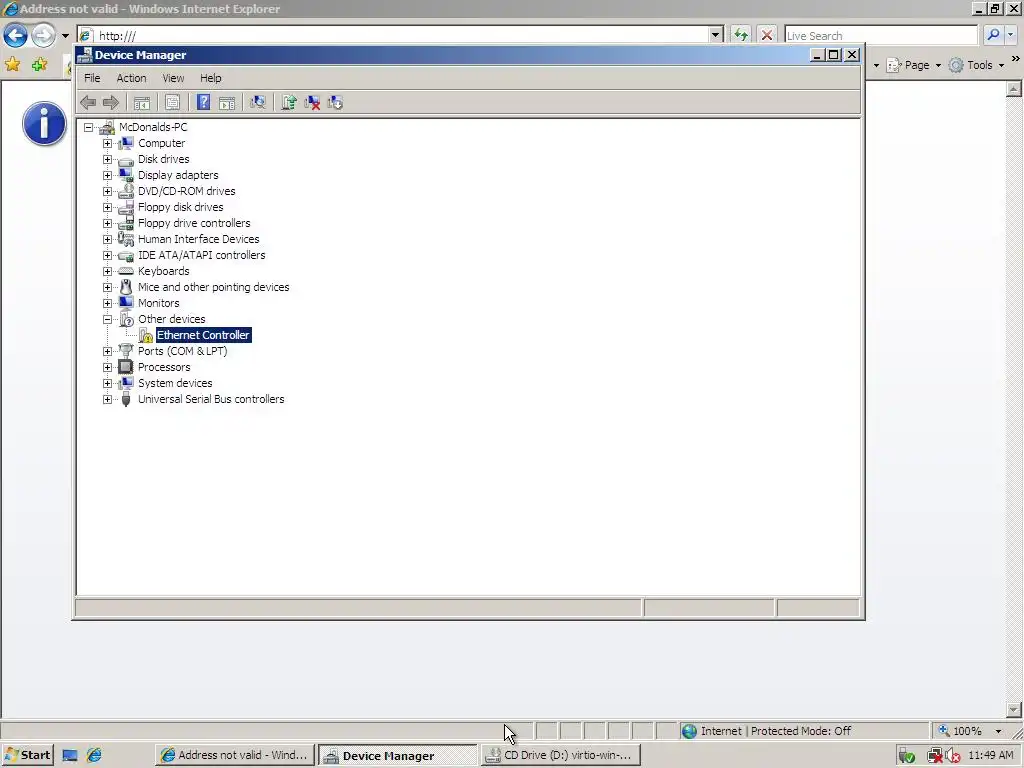The image size is (1024, 768).
Task: Expand the DVD/CD-ROM drives category
Action: (107, 191)
